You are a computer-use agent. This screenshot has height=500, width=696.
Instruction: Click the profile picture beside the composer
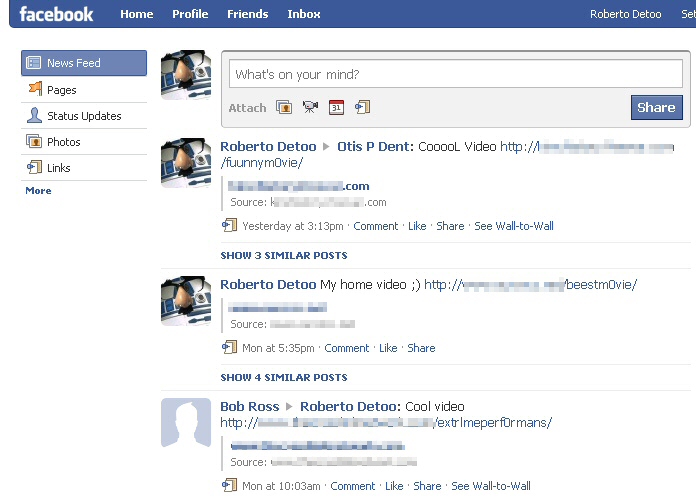[x=186, y=75]
